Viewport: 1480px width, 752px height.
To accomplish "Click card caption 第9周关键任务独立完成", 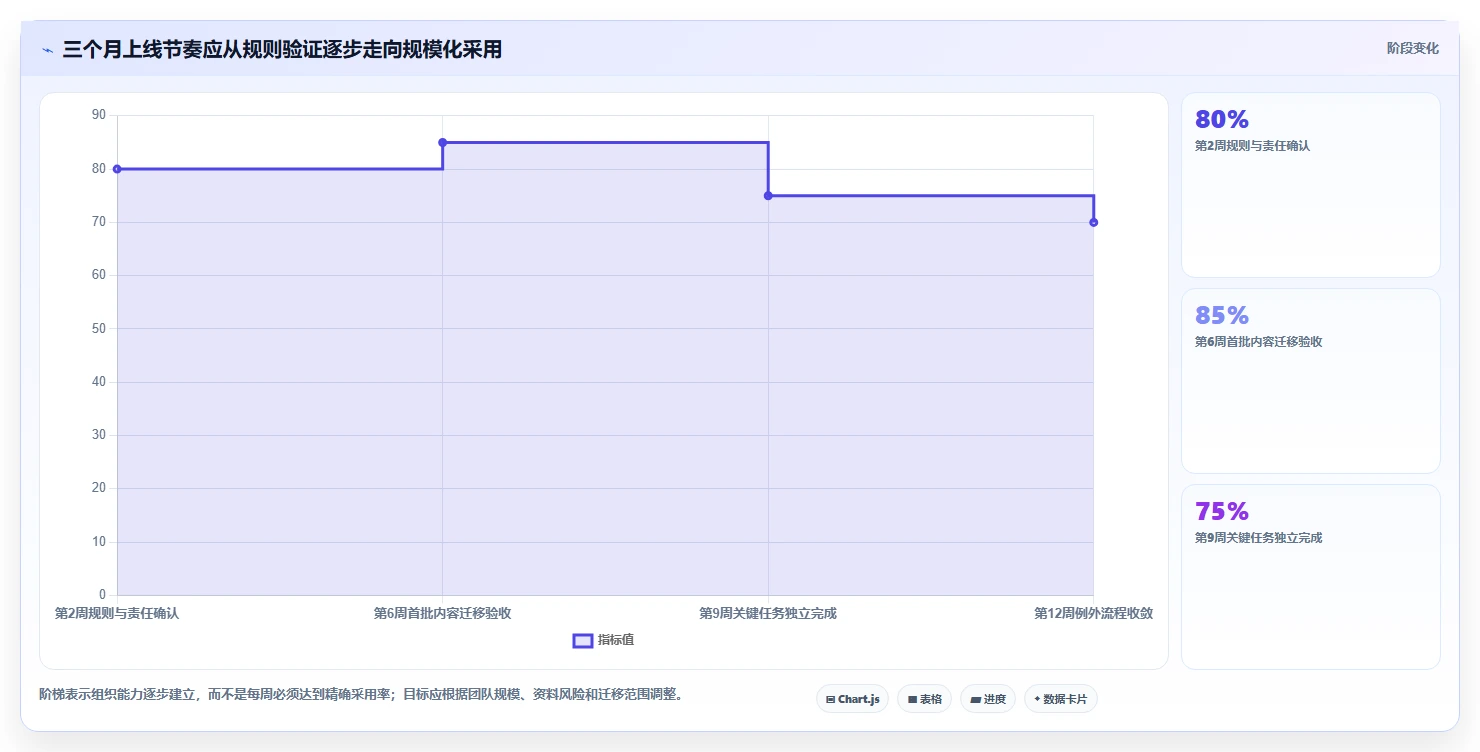I will tap(1259, 538).
